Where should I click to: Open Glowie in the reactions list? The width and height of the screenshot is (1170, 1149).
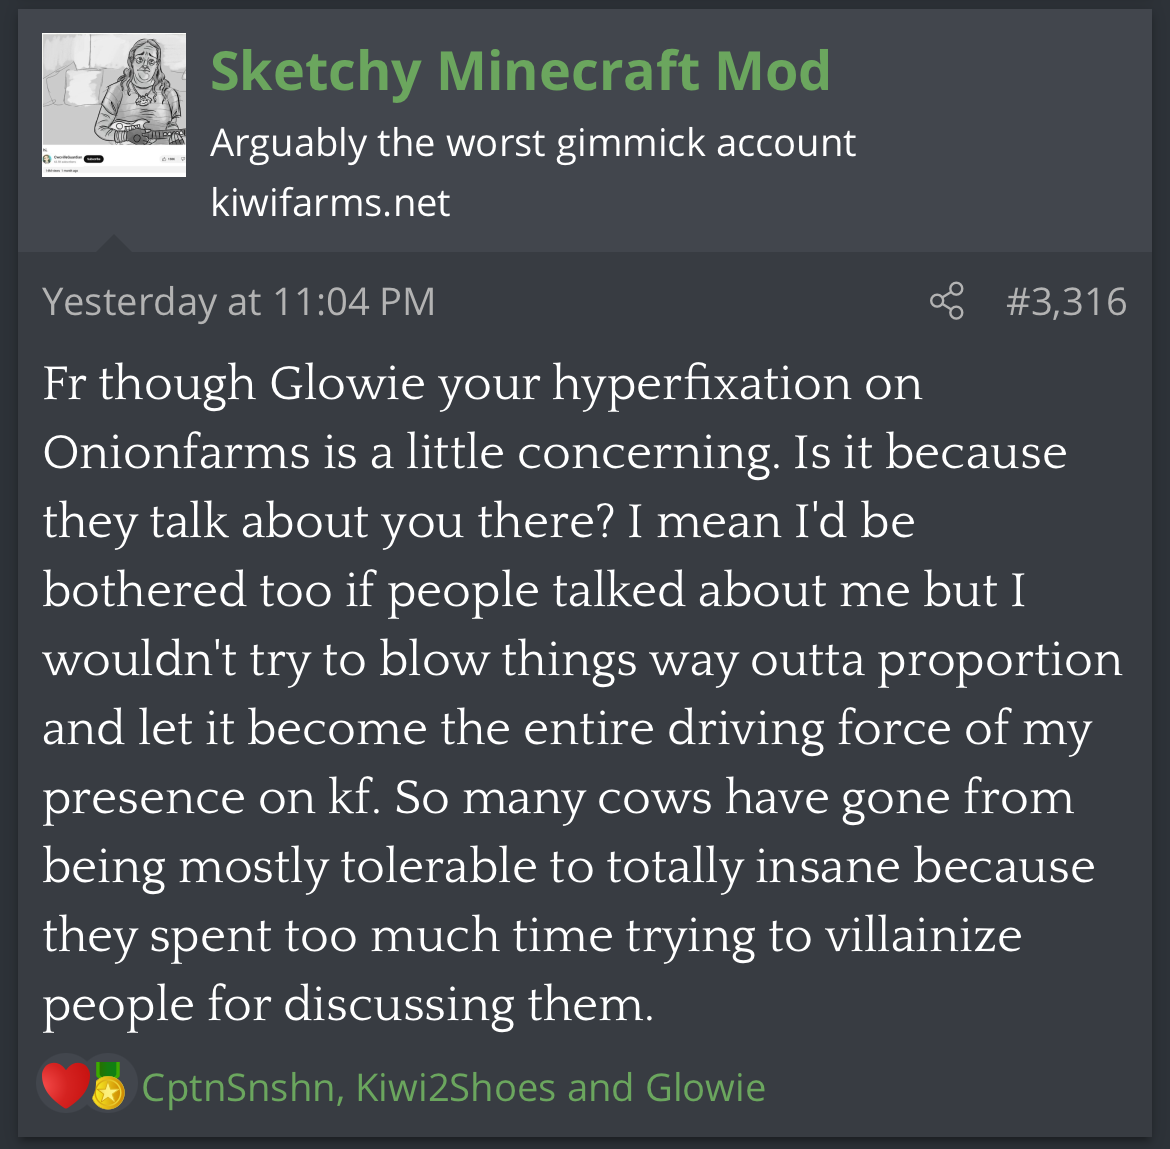point(705,1087)
